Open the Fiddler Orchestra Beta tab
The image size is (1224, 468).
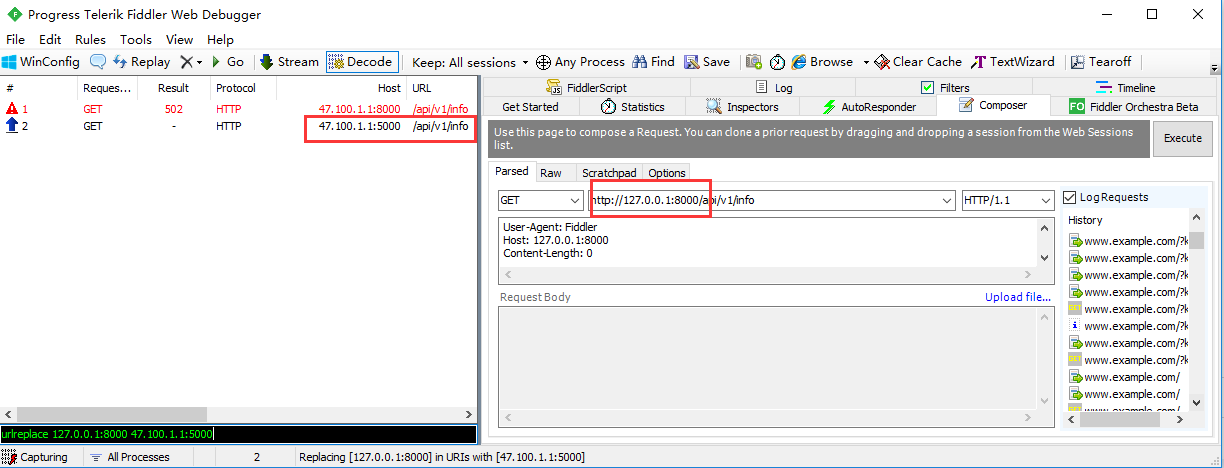(x=1133, y=107)
